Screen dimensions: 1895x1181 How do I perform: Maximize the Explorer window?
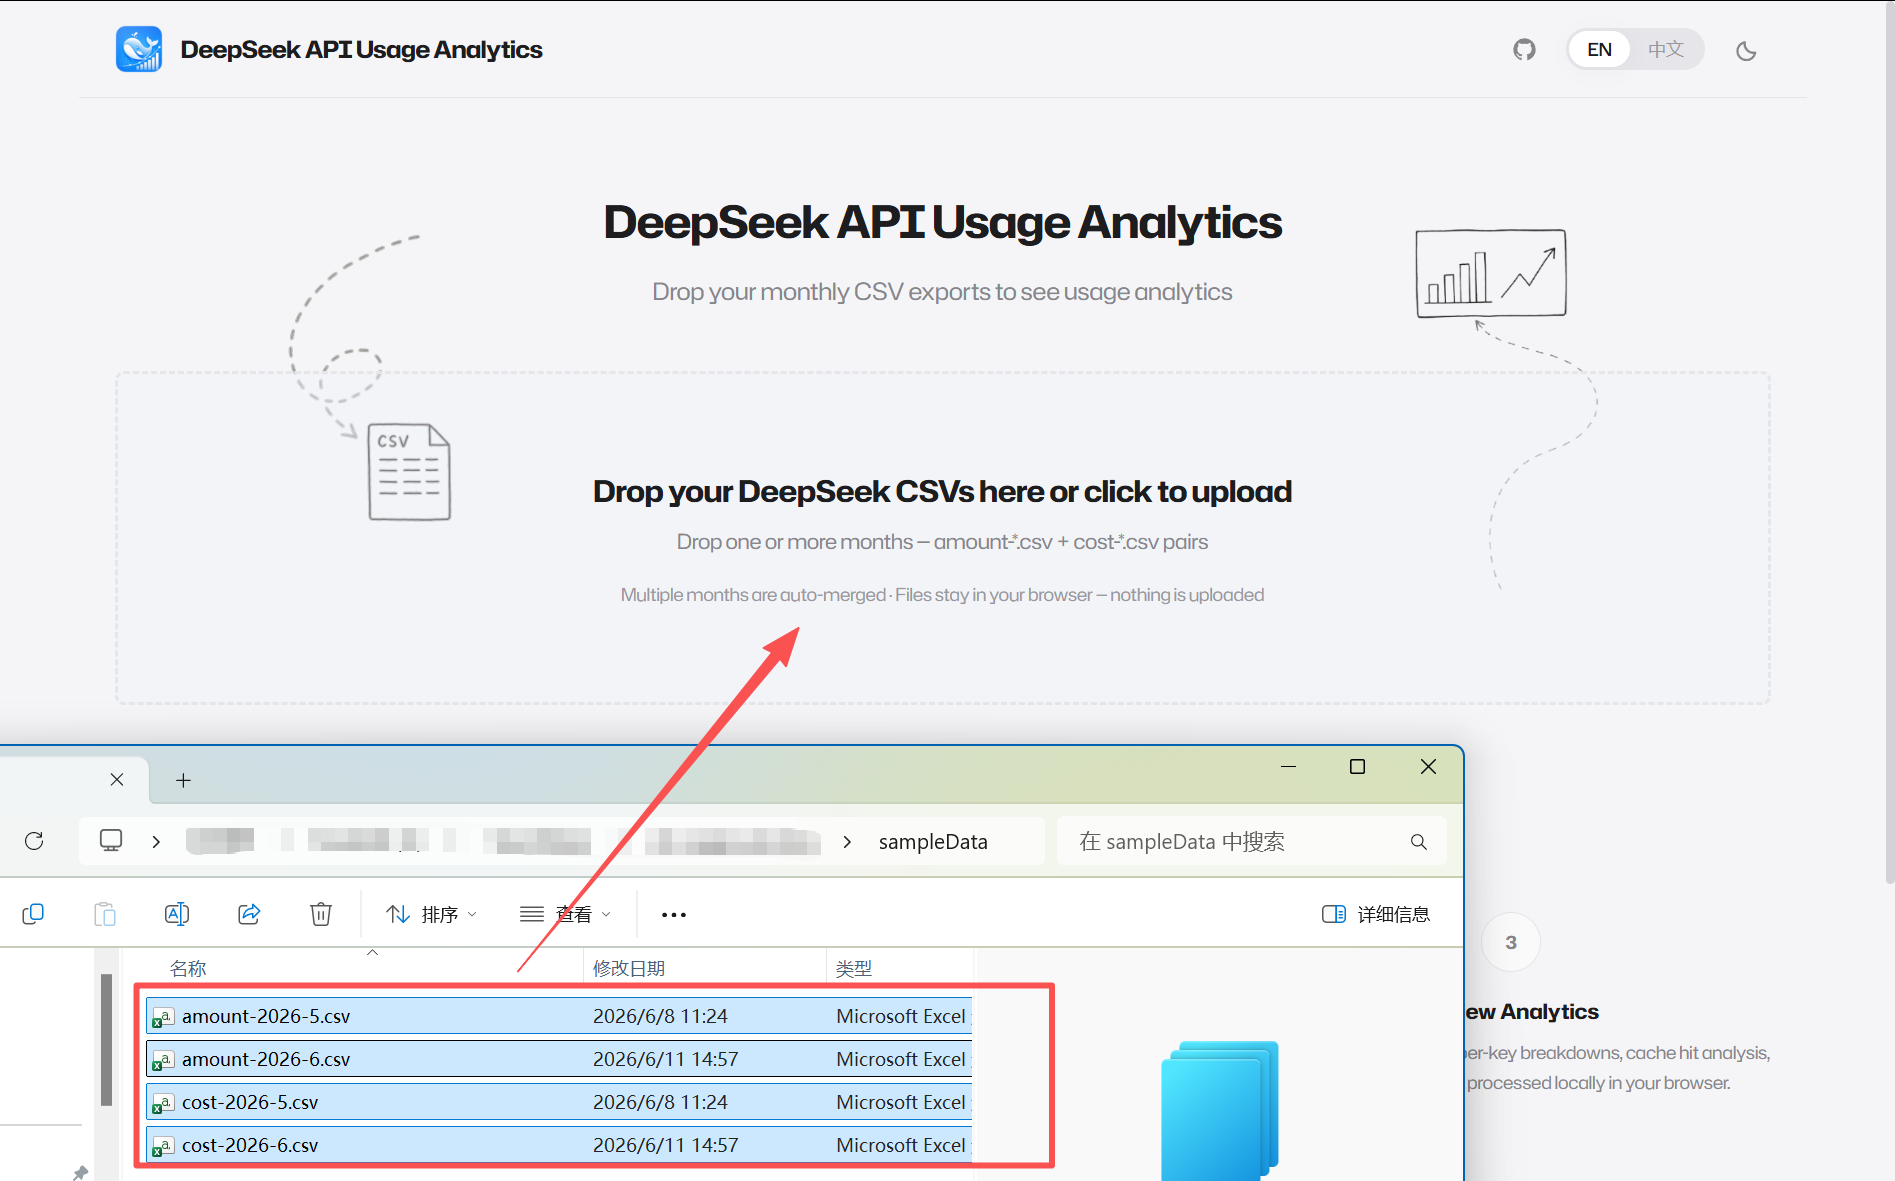(x=1357, y=766)
